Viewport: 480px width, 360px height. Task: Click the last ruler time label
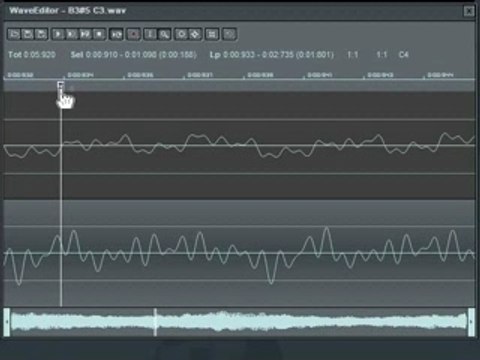(x=440, y=75)
